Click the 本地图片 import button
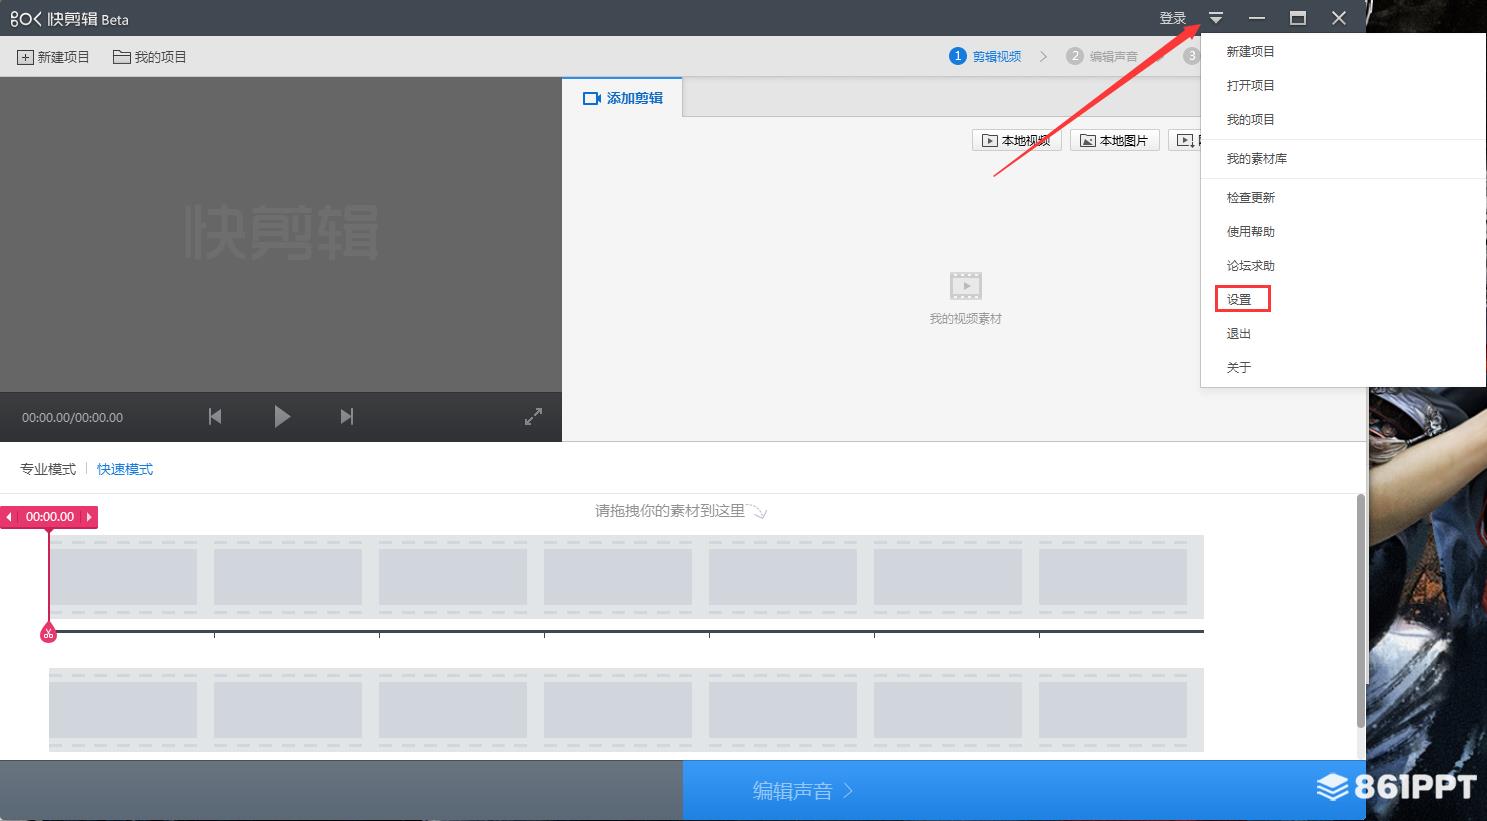Viewport: 1487px width, 821px height. point(1115,140)
